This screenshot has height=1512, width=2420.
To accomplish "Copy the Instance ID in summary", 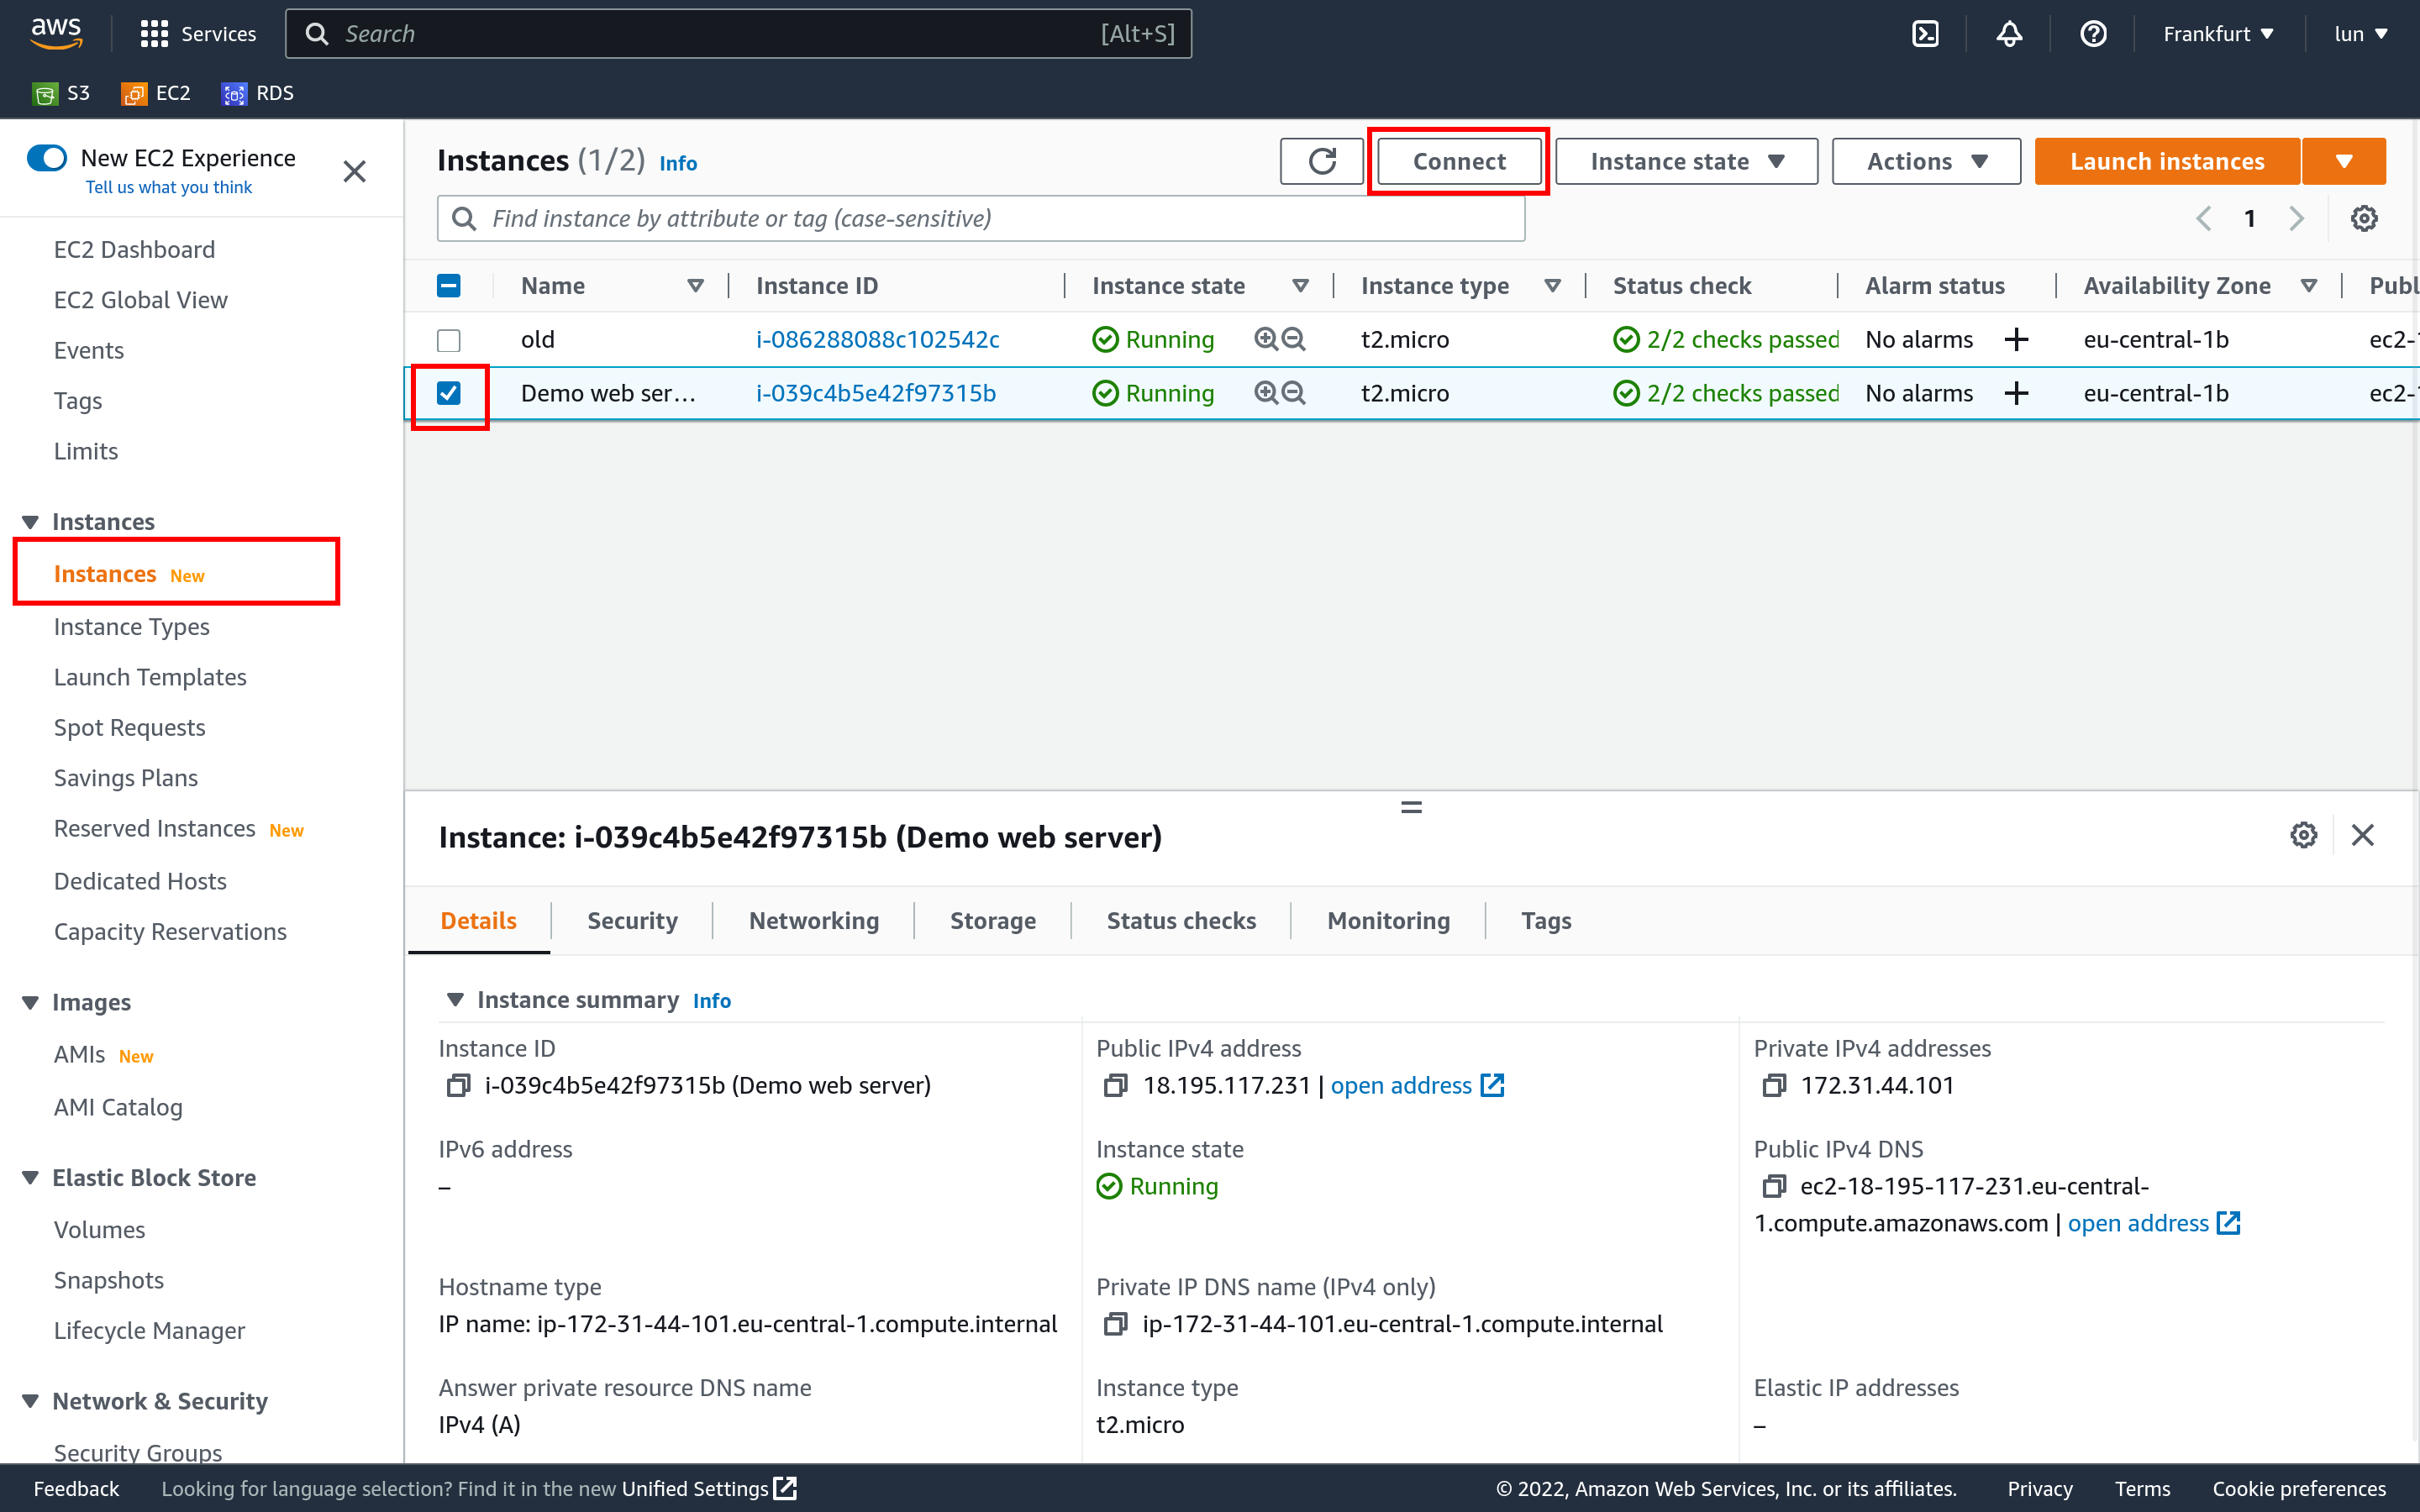I will 458,1085.
